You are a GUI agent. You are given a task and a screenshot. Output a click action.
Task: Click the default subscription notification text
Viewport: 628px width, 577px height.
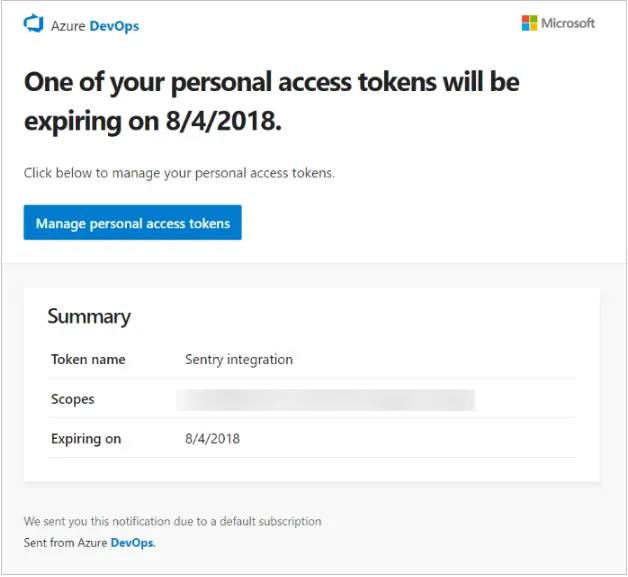point(172,521)
